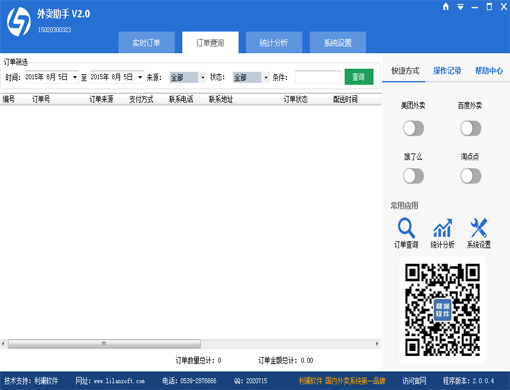Click the 技术支持 status text

[x=31, y=381]
